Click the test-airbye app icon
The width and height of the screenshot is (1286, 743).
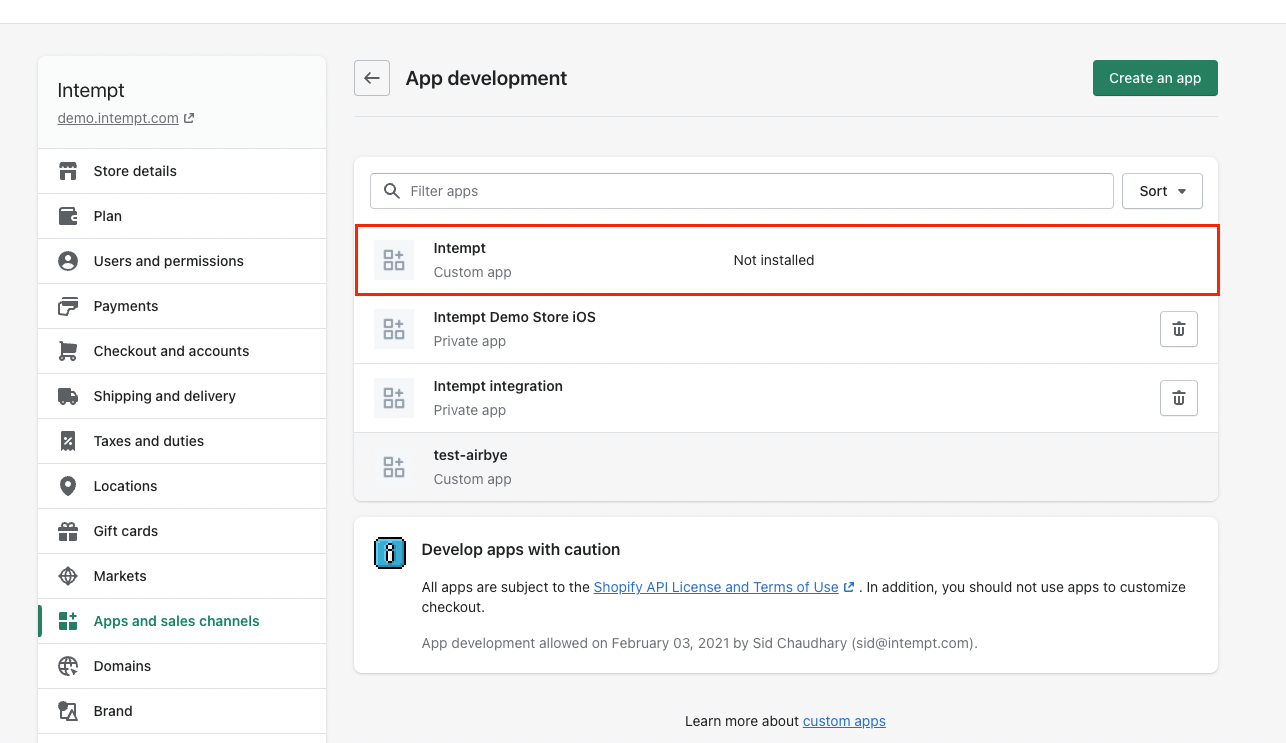coord(394,467)
